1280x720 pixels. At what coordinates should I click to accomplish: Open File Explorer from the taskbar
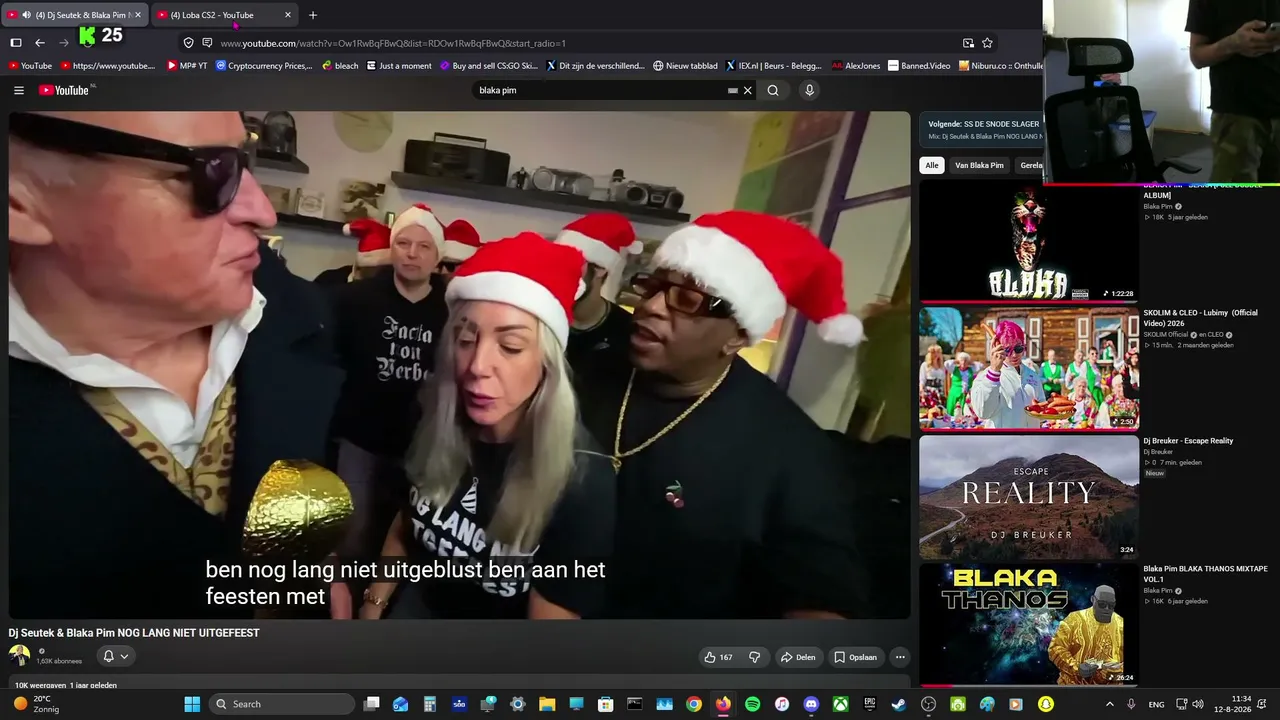tap(547, 704)
